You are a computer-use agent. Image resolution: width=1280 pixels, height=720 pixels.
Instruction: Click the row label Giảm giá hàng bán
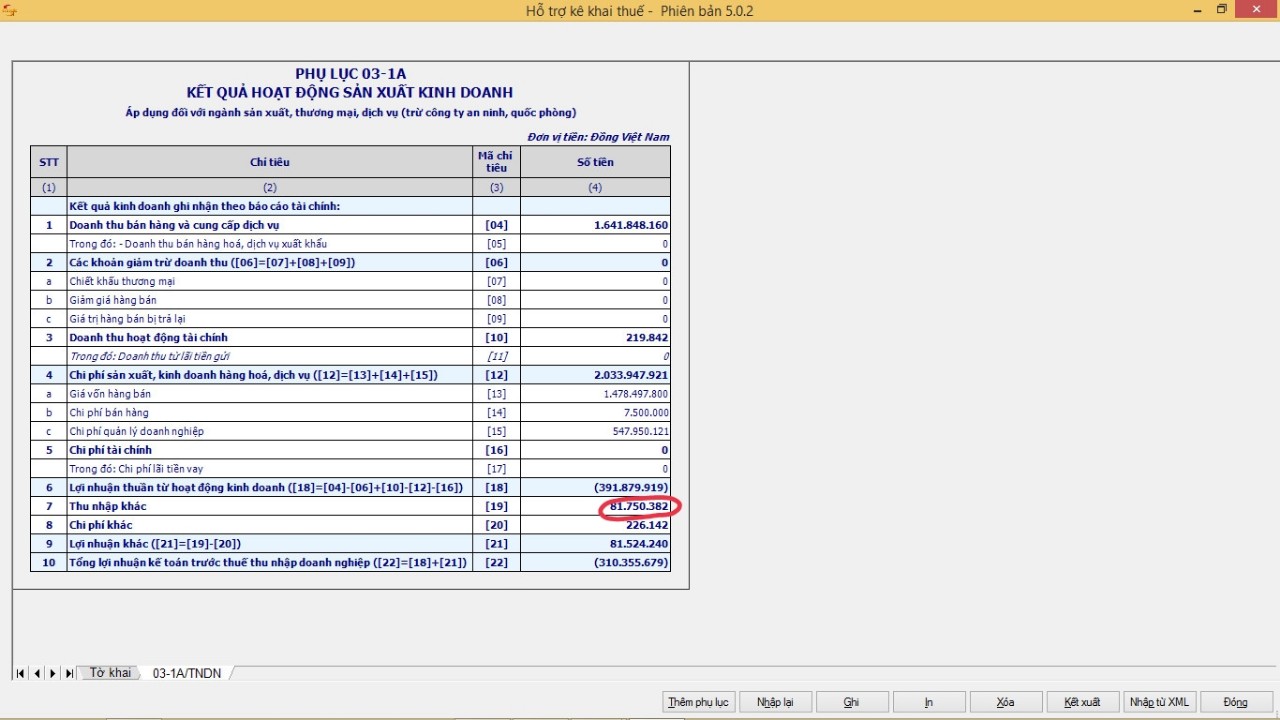(112, 300)
